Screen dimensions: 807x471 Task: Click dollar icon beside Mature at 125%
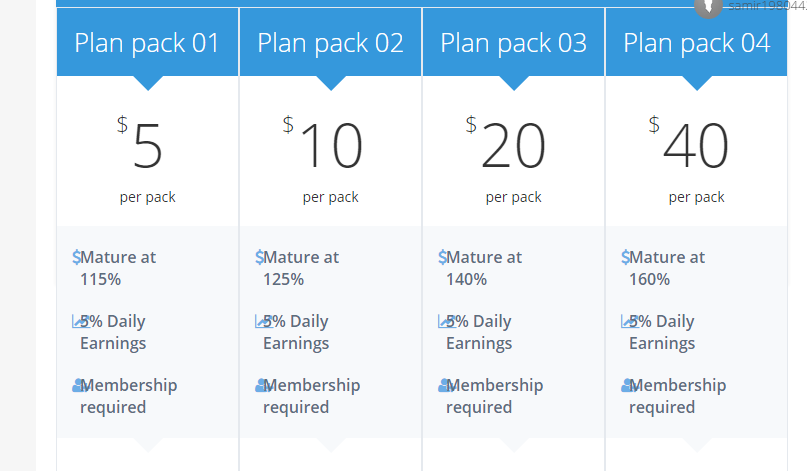pyautogui.click(x=259, y=257)
